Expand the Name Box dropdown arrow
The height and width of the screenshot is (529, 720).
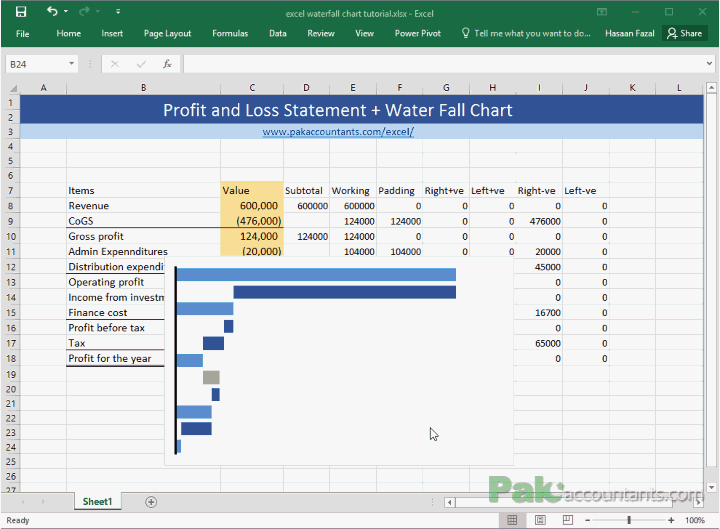click(x=72, y=64)
